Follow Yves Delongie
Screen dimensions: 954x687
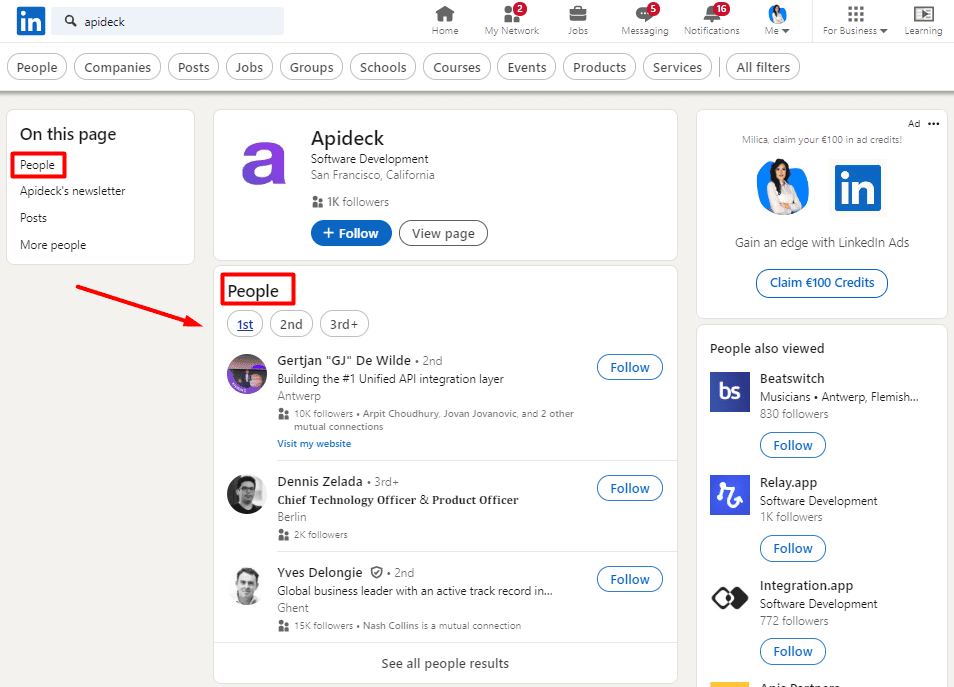pyautogui.click(x=630, y=579)
